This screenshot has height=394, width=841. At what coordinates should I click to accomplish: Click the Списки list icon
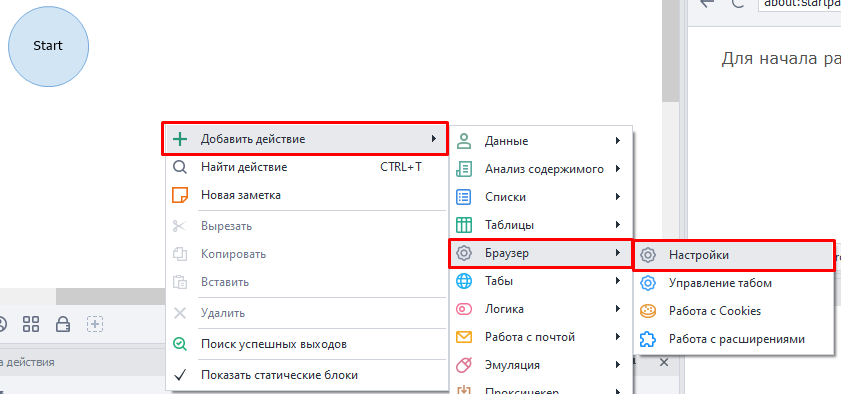[463, 197]
